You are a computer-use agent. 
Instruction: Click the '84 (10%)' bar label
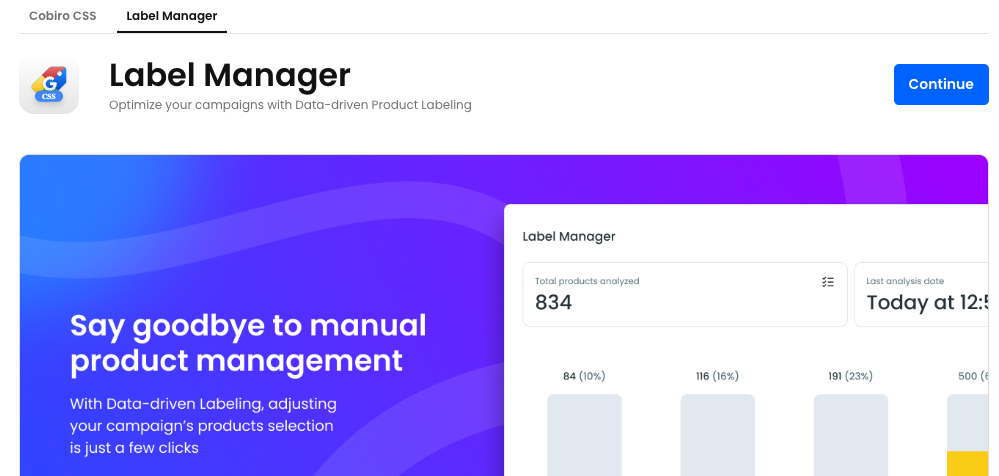point(584,376)
